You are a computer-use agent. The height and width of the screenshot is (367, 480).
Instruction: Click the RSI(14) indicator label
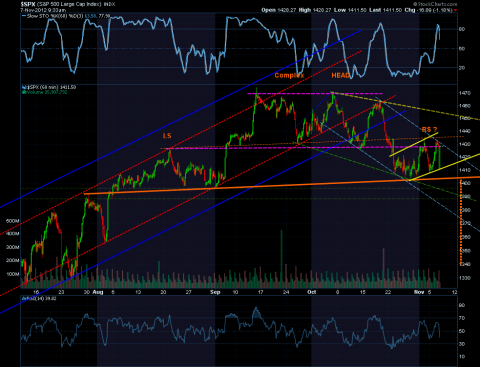click(39, 298)
